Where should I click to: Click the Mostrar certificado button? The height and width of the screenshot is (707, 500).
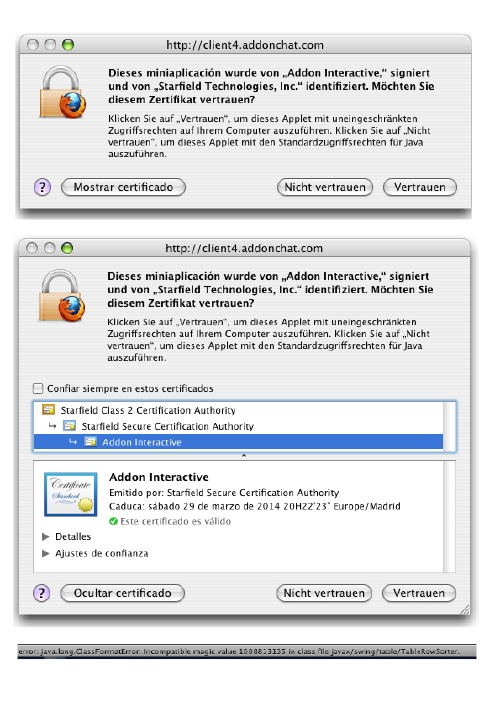point(123,187)
